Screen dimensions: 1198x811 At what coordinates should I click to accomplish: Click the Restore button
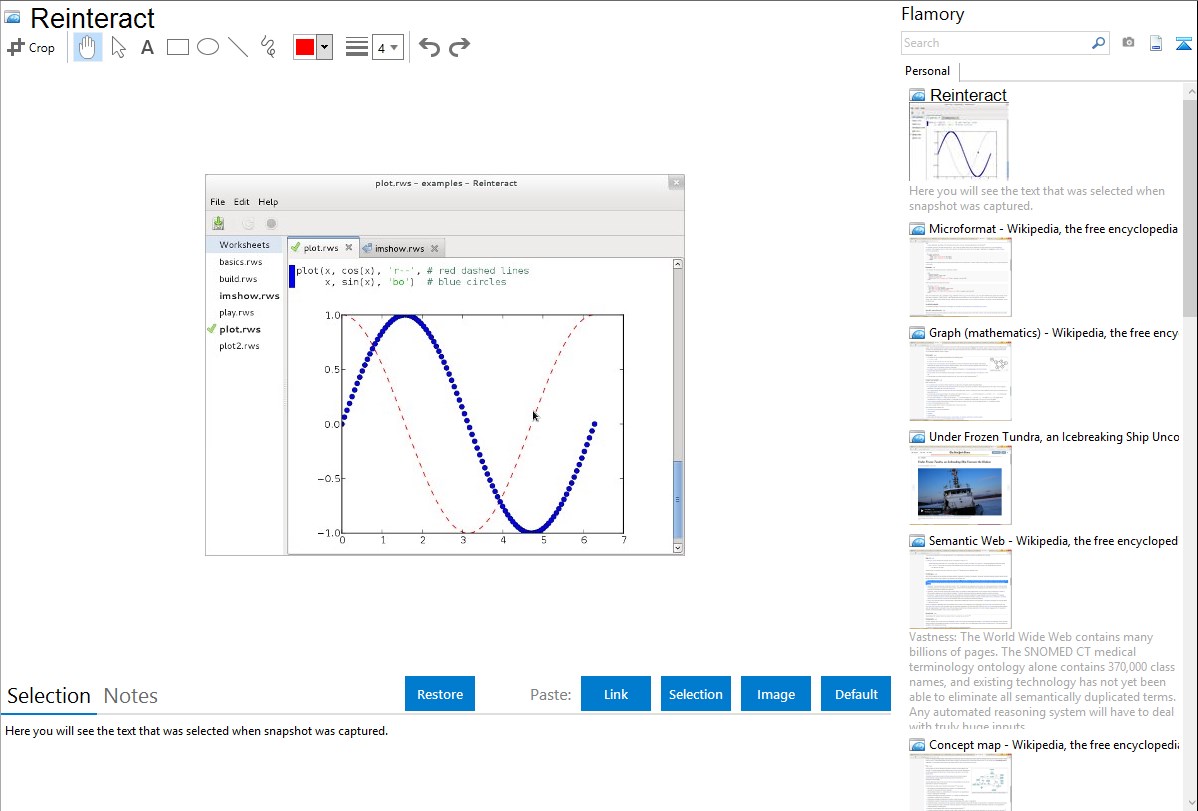pos(440,694)
